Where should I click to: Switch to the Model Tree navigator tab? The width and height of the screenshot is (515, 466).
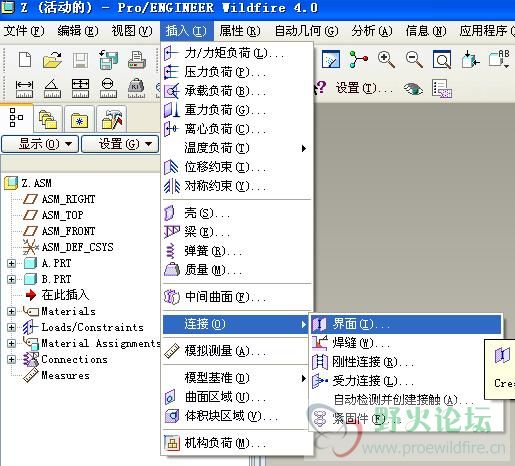[x=16, y=118]
